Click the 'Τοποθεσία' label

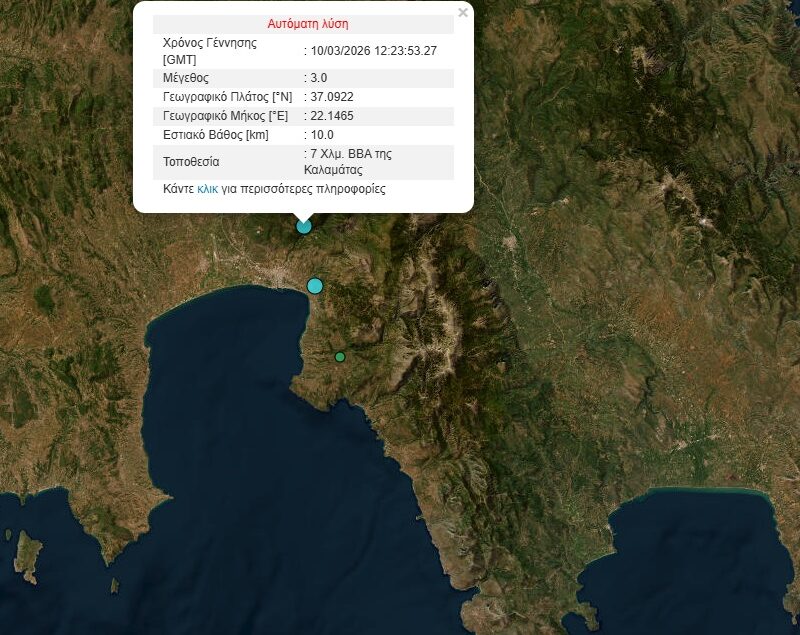[190, 162]
